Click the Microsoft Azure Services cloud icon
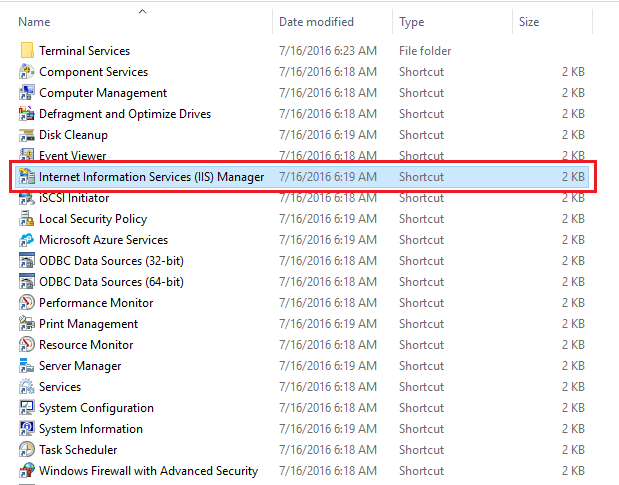This screenshot has height=485, width=619. (x=27, y=240)
